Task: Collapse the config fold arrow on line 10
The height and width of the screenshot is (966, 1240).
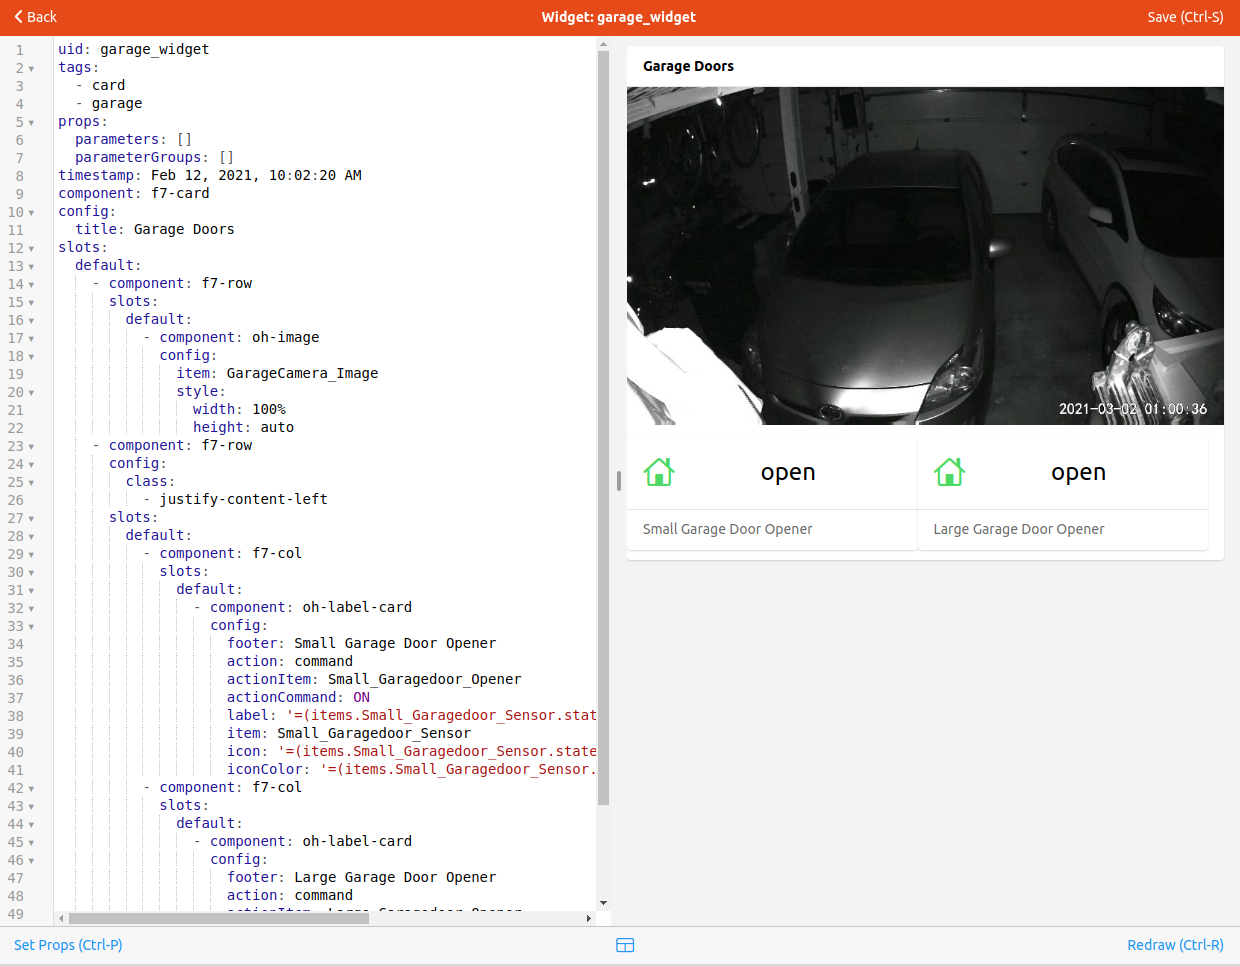Action: (33, 211)
